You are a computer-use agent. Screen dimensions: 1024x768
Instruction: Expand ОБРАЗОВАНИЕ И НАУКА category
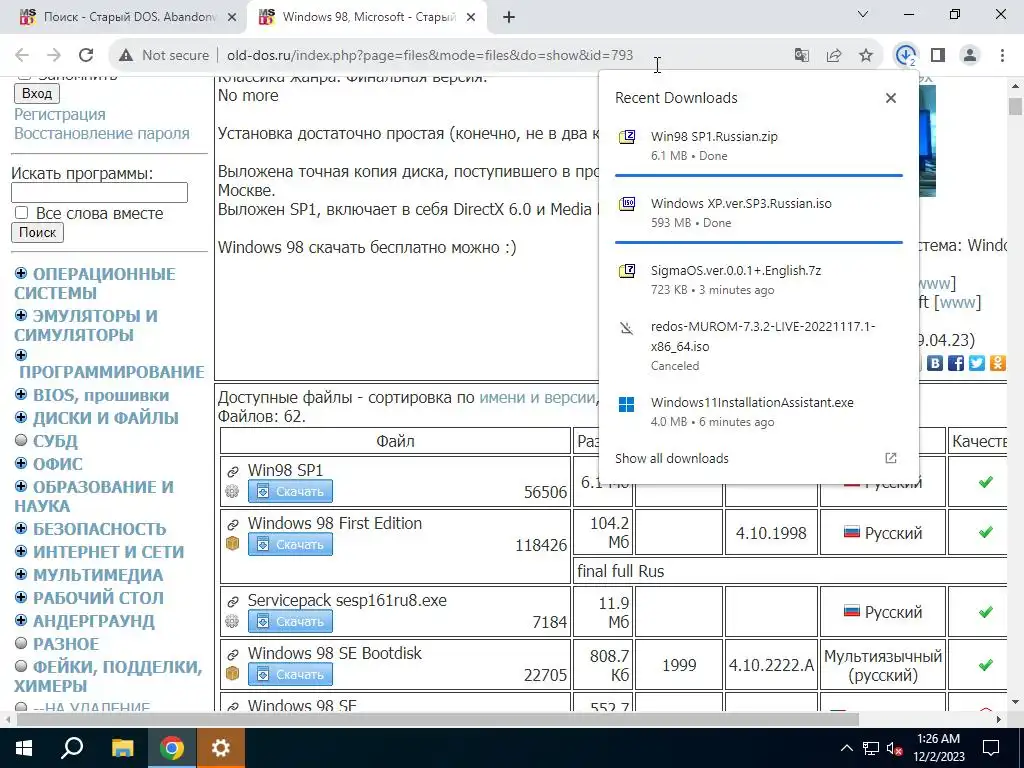pyautogui.click(x=21, y=486)
